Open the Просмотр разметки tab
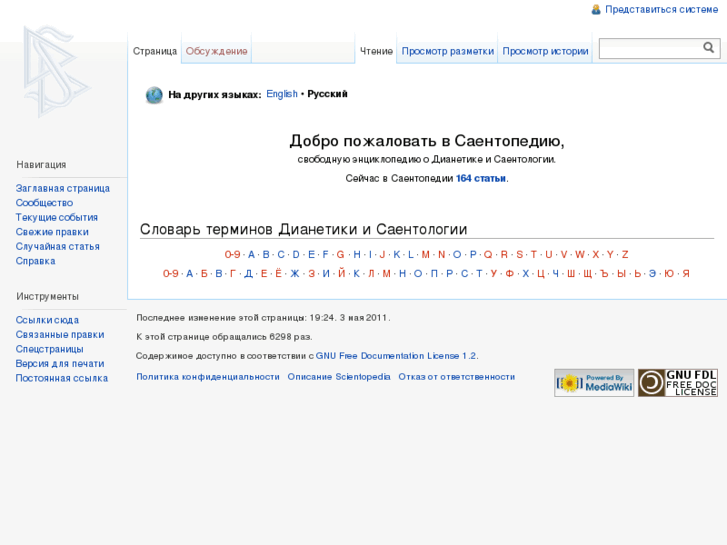 447,51
